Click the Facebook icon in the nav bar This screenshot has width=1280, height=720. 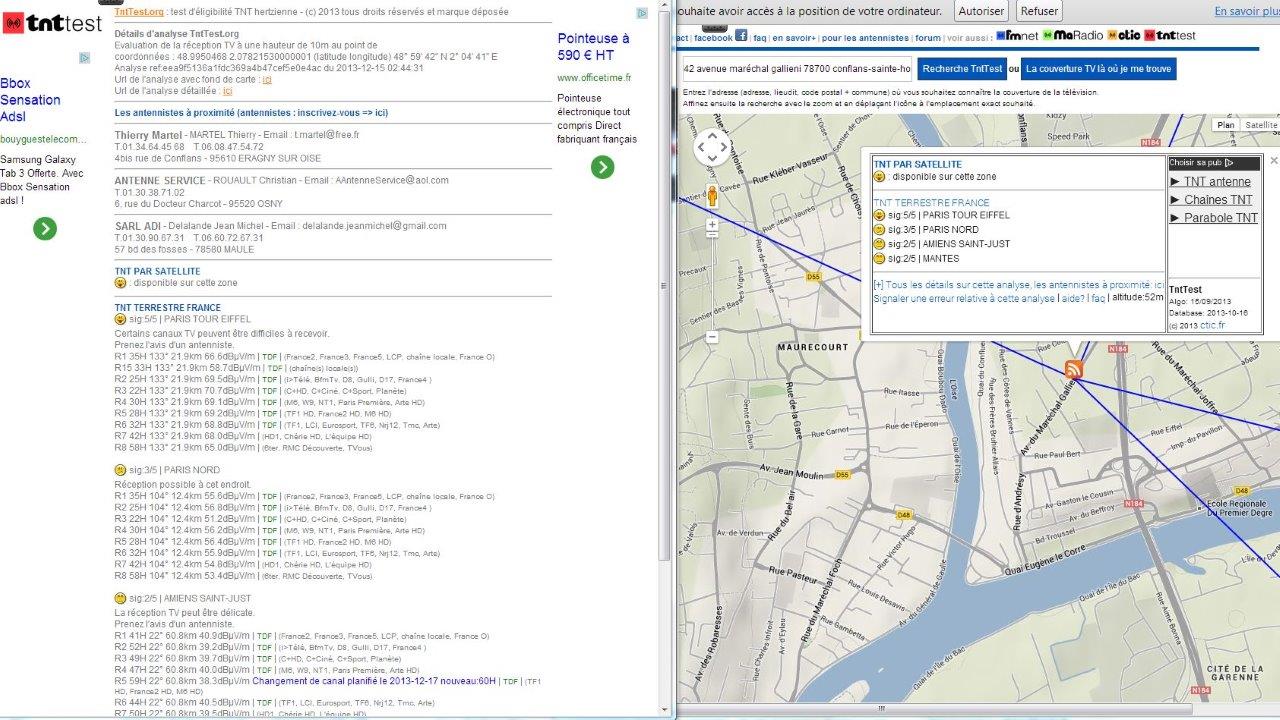741,35
